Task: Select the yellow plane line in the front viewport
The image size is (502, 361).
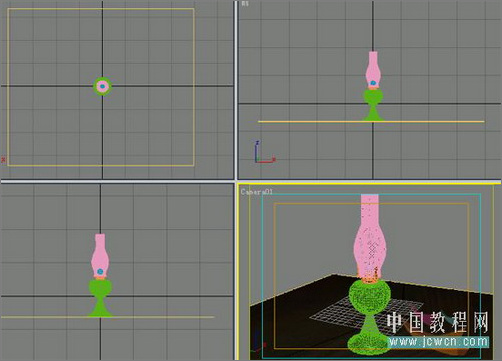Action: (371, 122)
